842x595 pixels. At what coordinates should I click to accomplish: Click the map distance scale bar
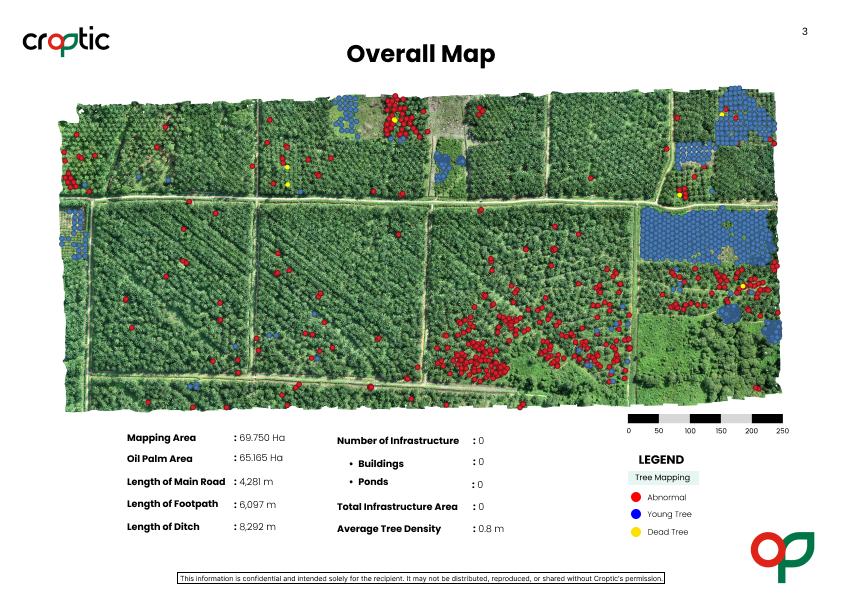704,417
